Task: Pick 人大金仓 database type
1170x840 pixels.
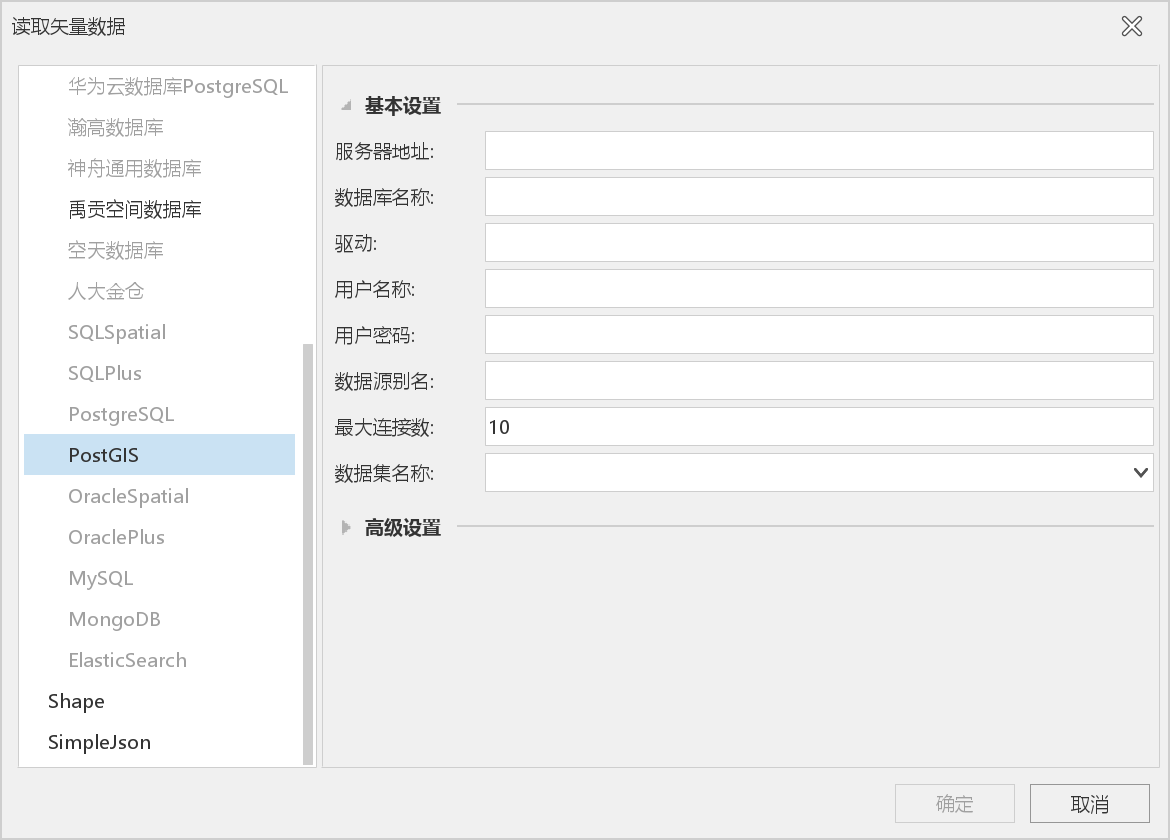Action: click(105, 292)
